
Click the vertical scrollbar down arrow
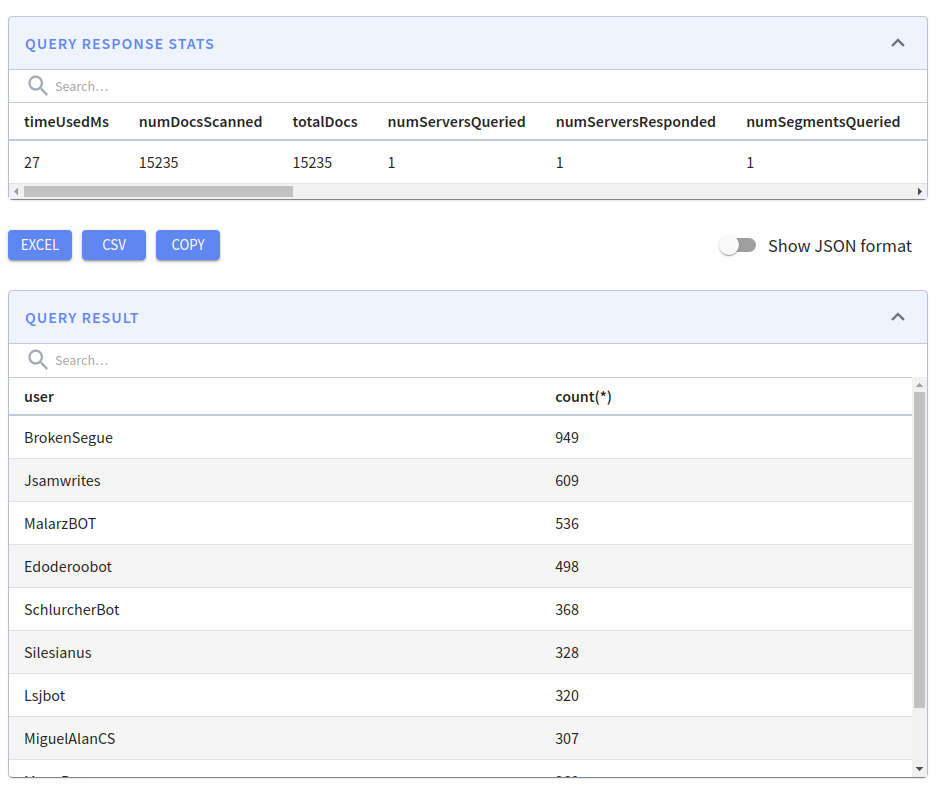coord(920,769)
